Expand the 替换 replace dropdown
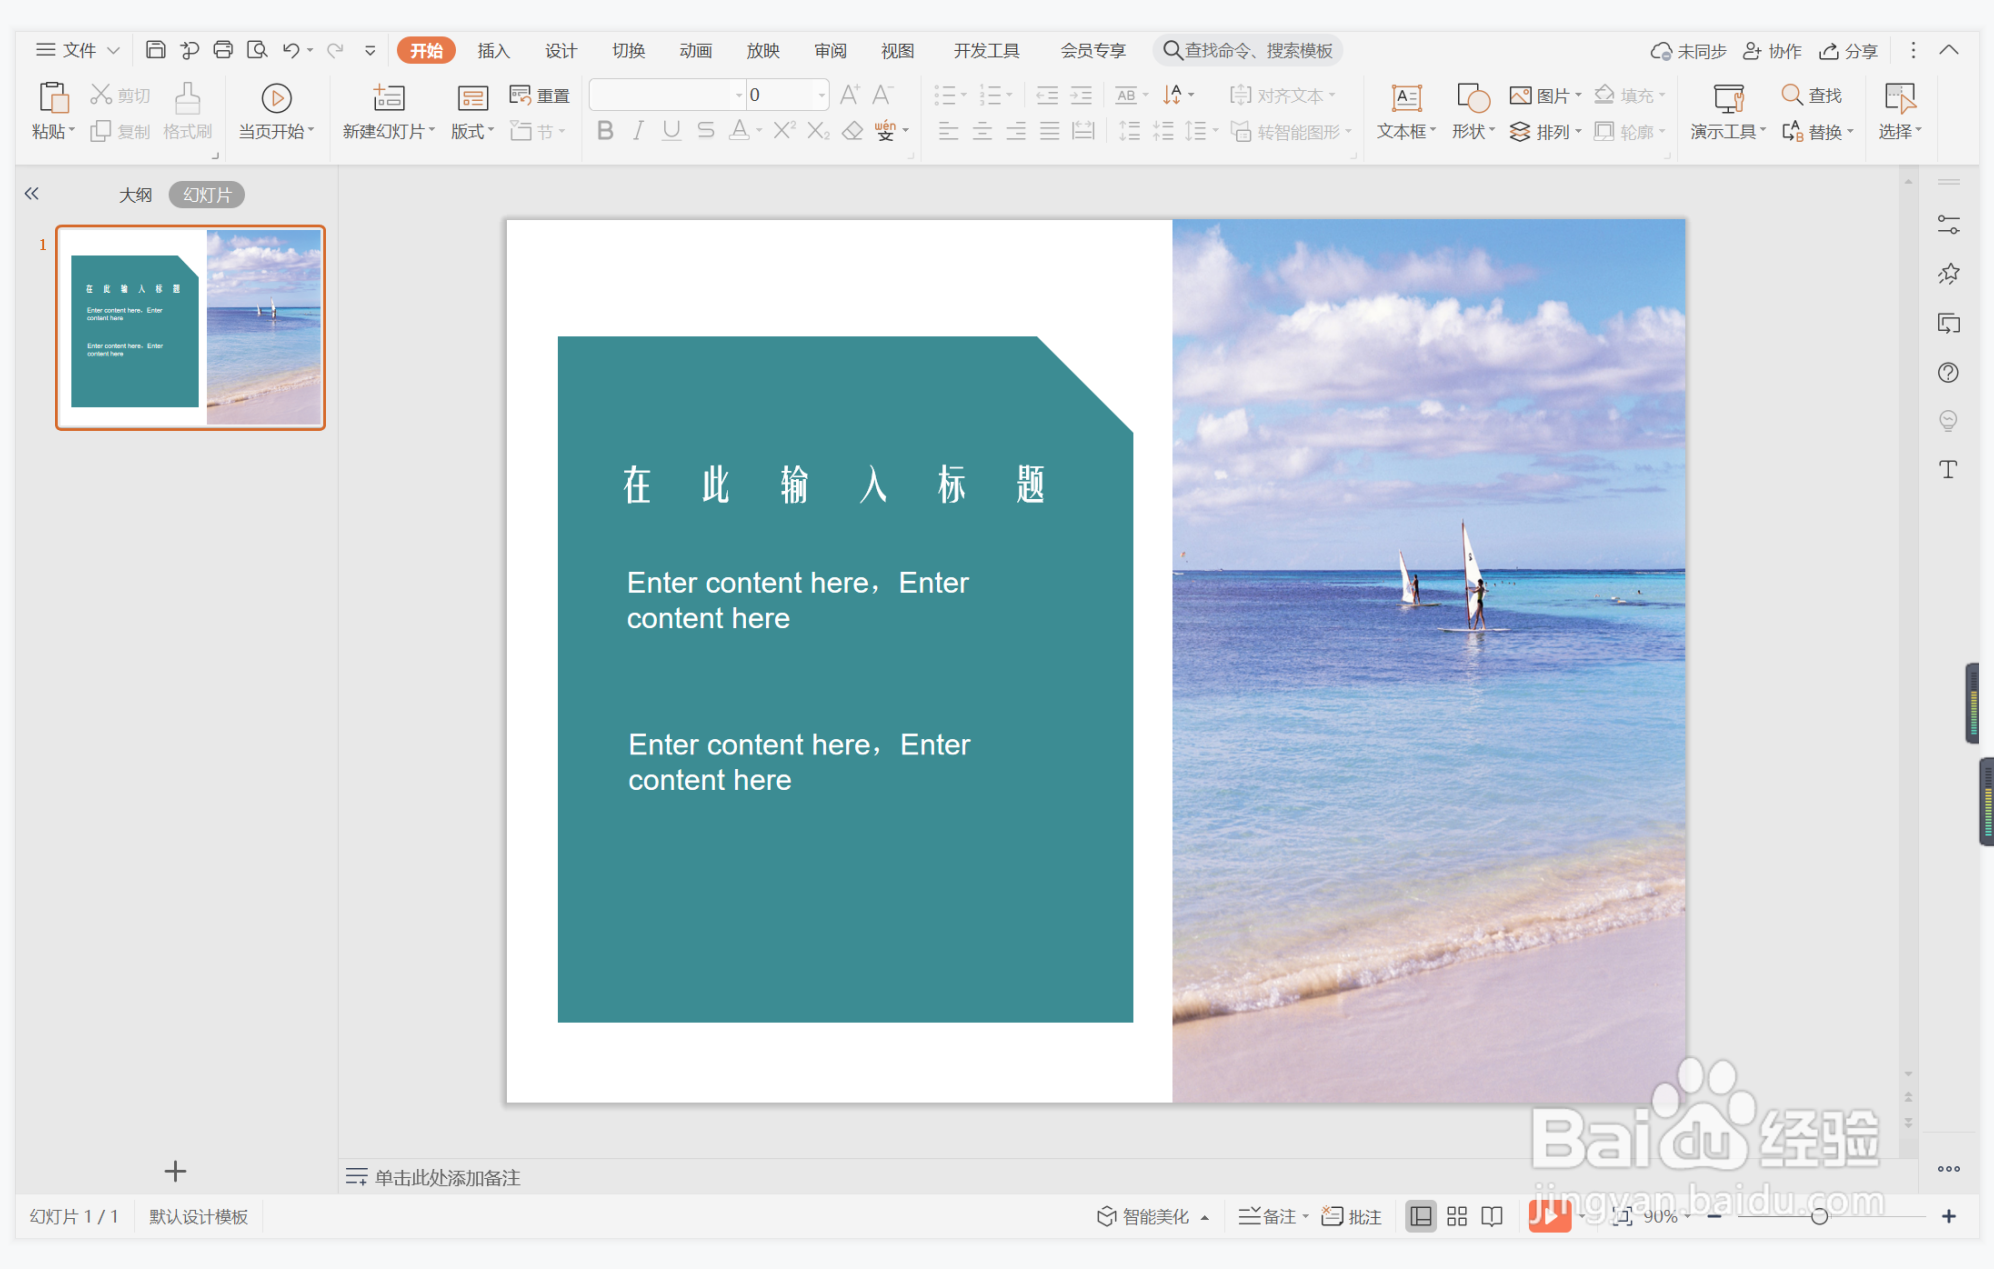This screenshot has height=1269, width=1994. tap(1850, 131)
